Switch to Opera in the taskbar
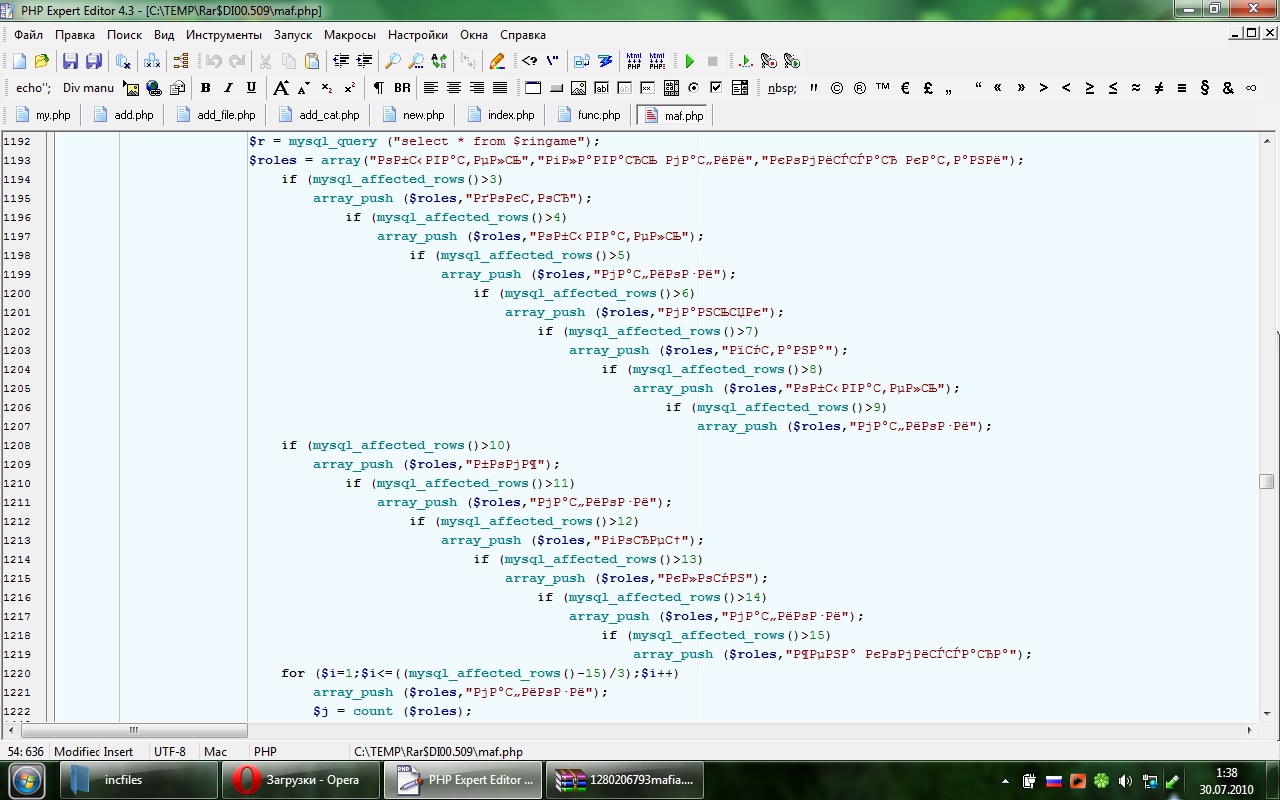 301,780
